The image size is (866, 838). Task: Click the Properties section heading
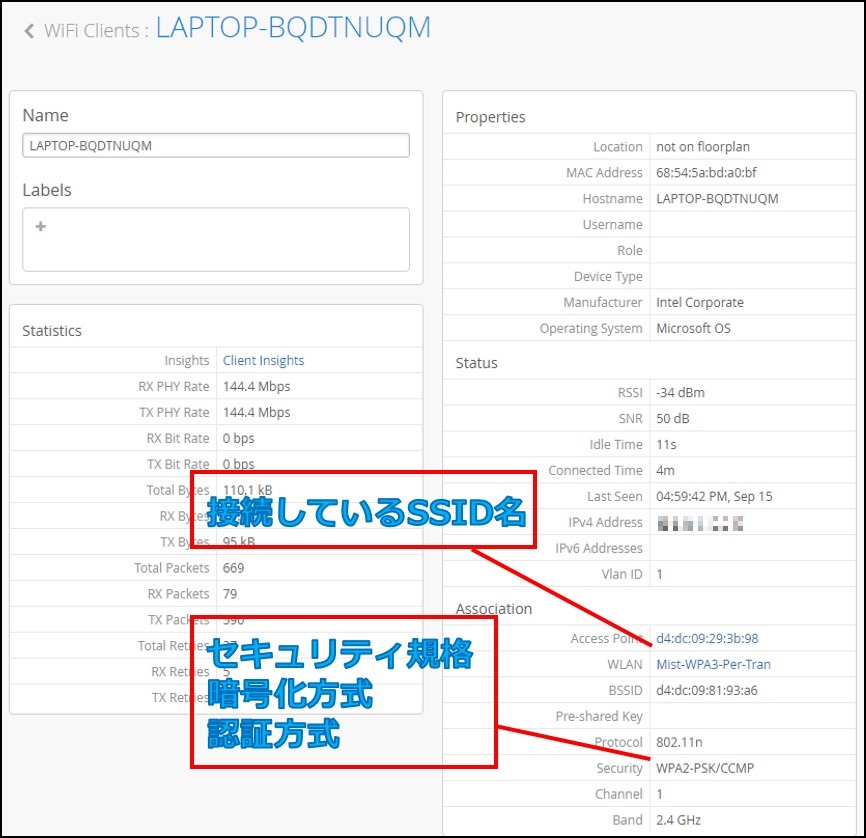(490, 117)
